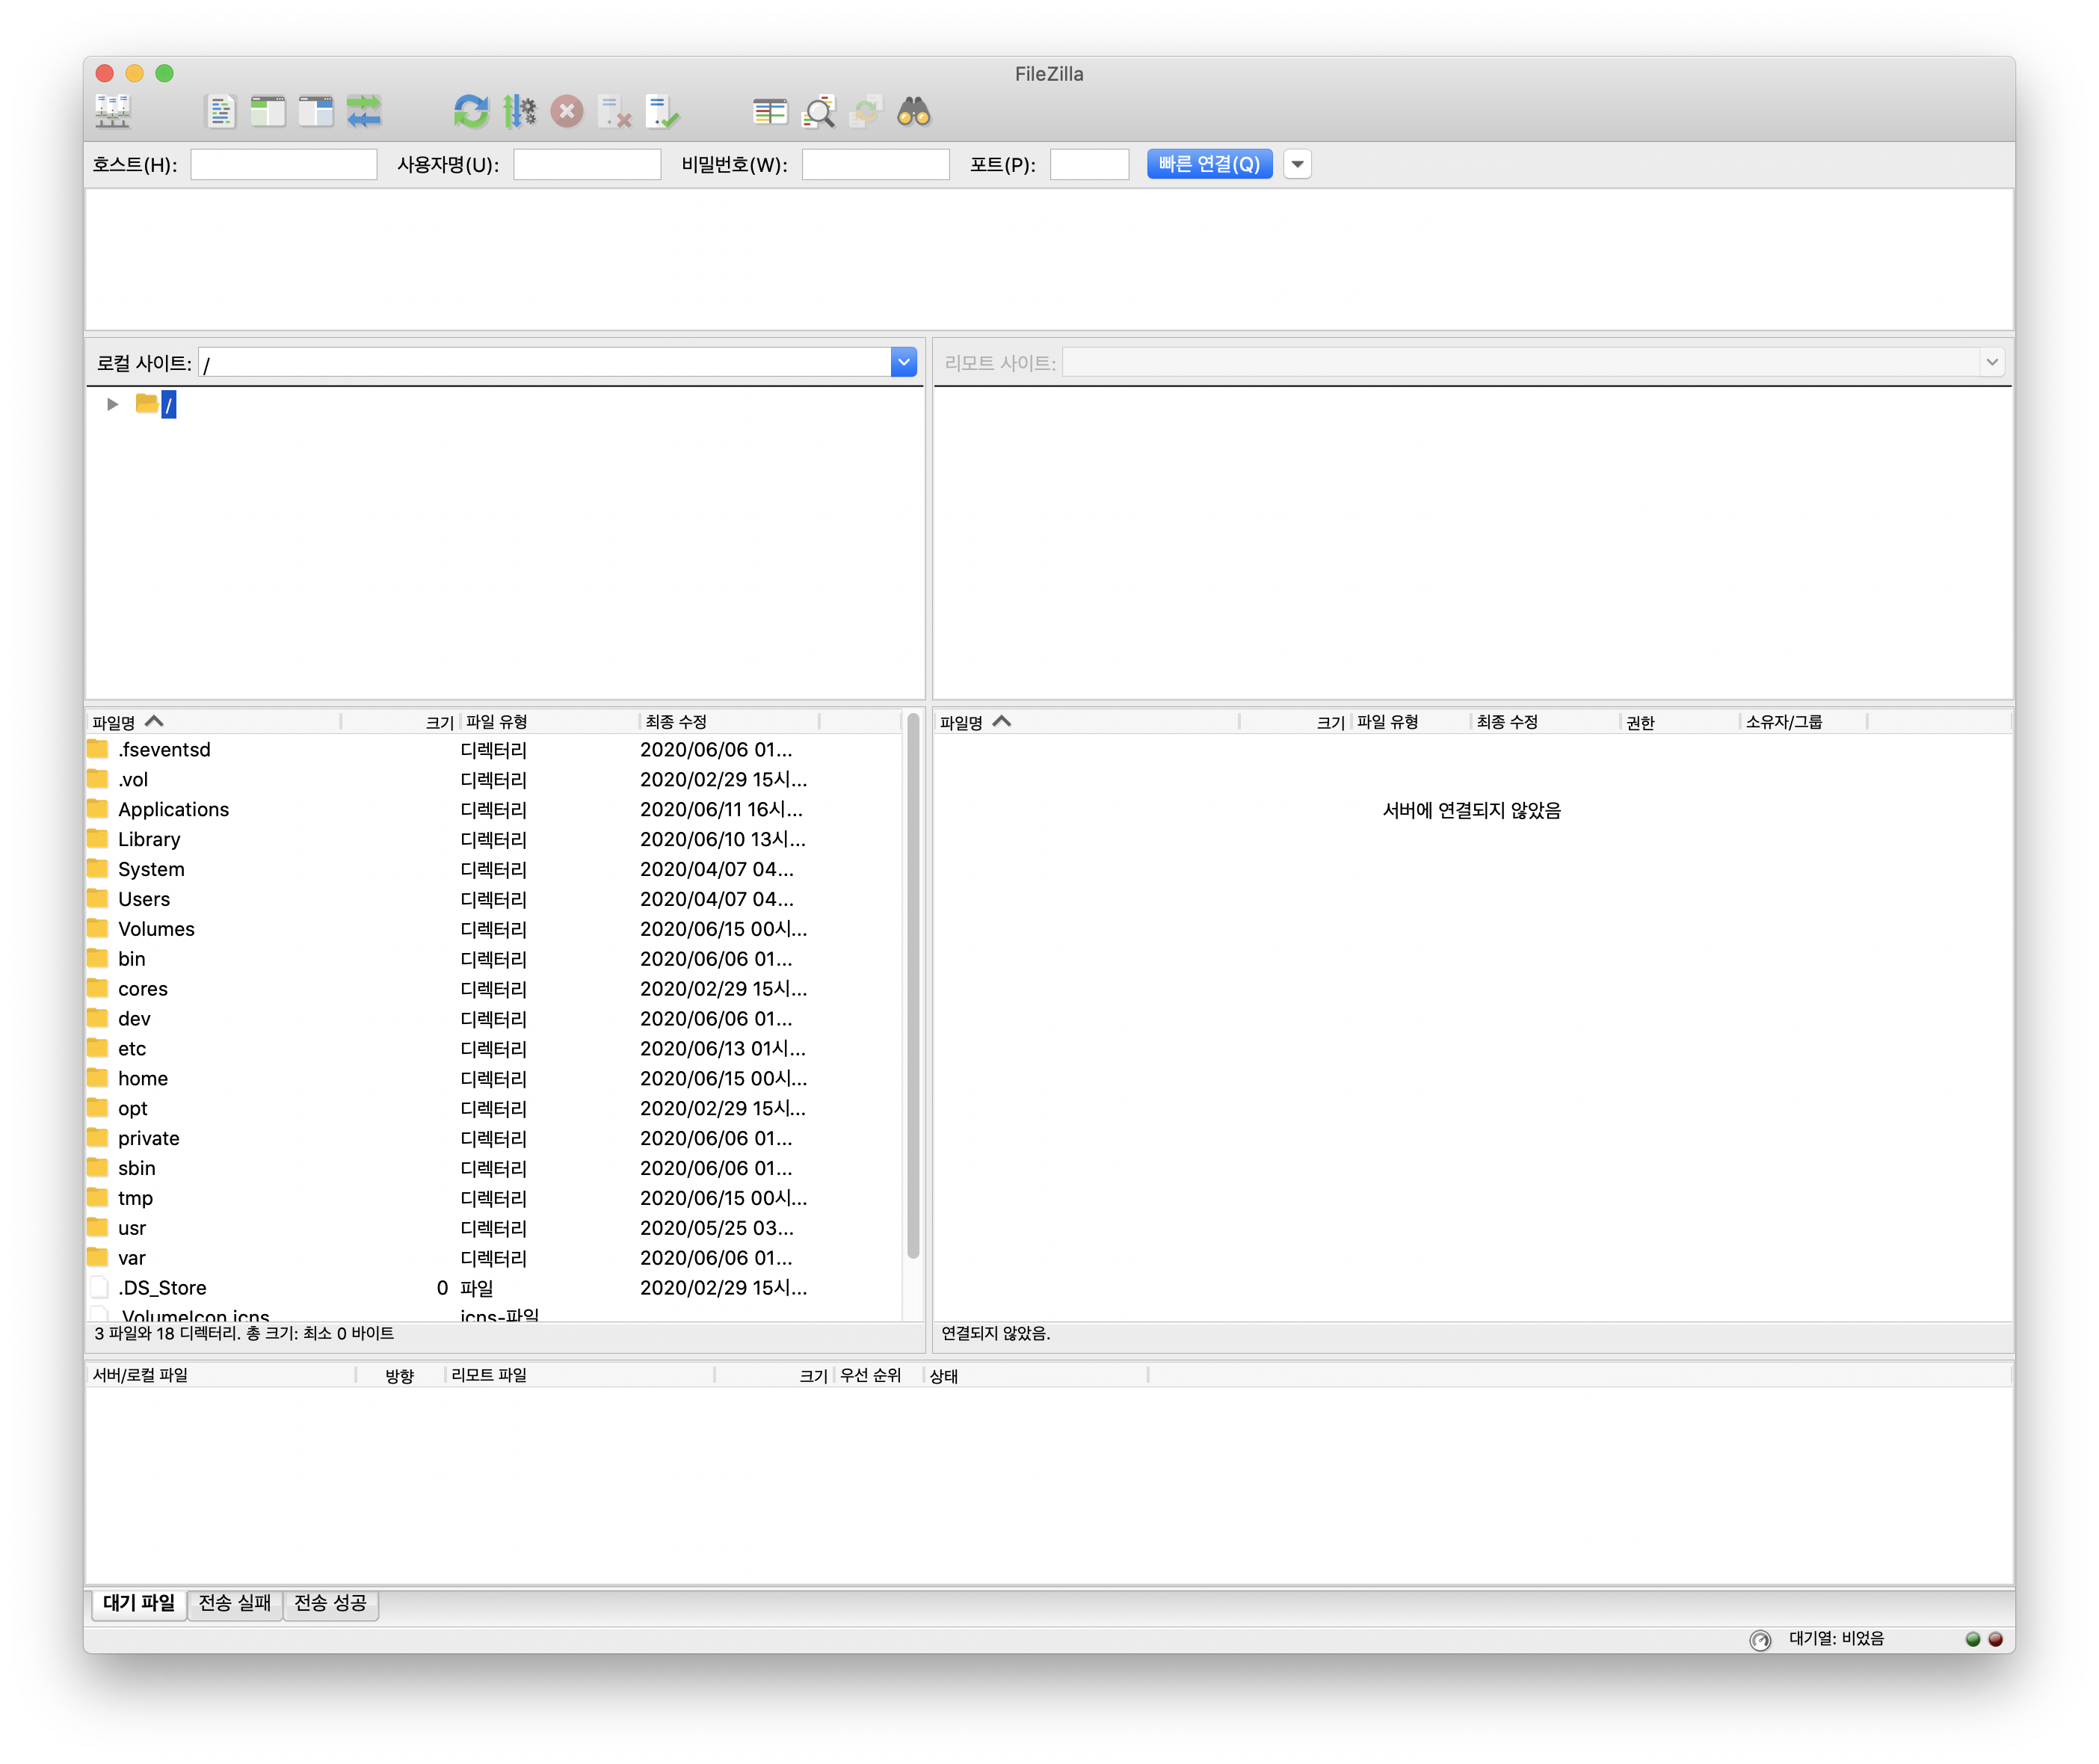Open directory comparison icon
The image size is (2099, 1764).
coord(770,111)
